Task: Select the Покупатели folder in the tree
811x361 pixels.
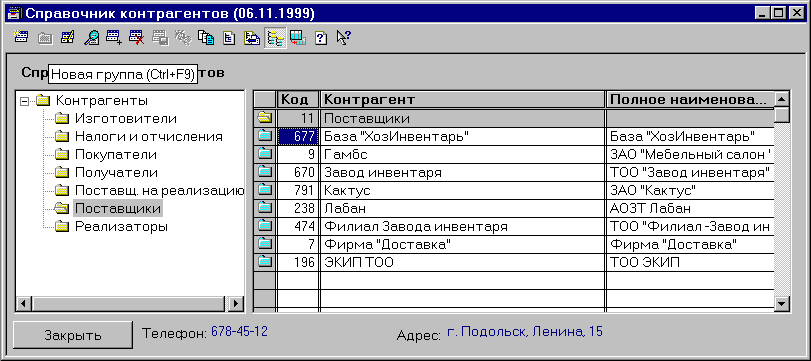Action: coord(116,154)
